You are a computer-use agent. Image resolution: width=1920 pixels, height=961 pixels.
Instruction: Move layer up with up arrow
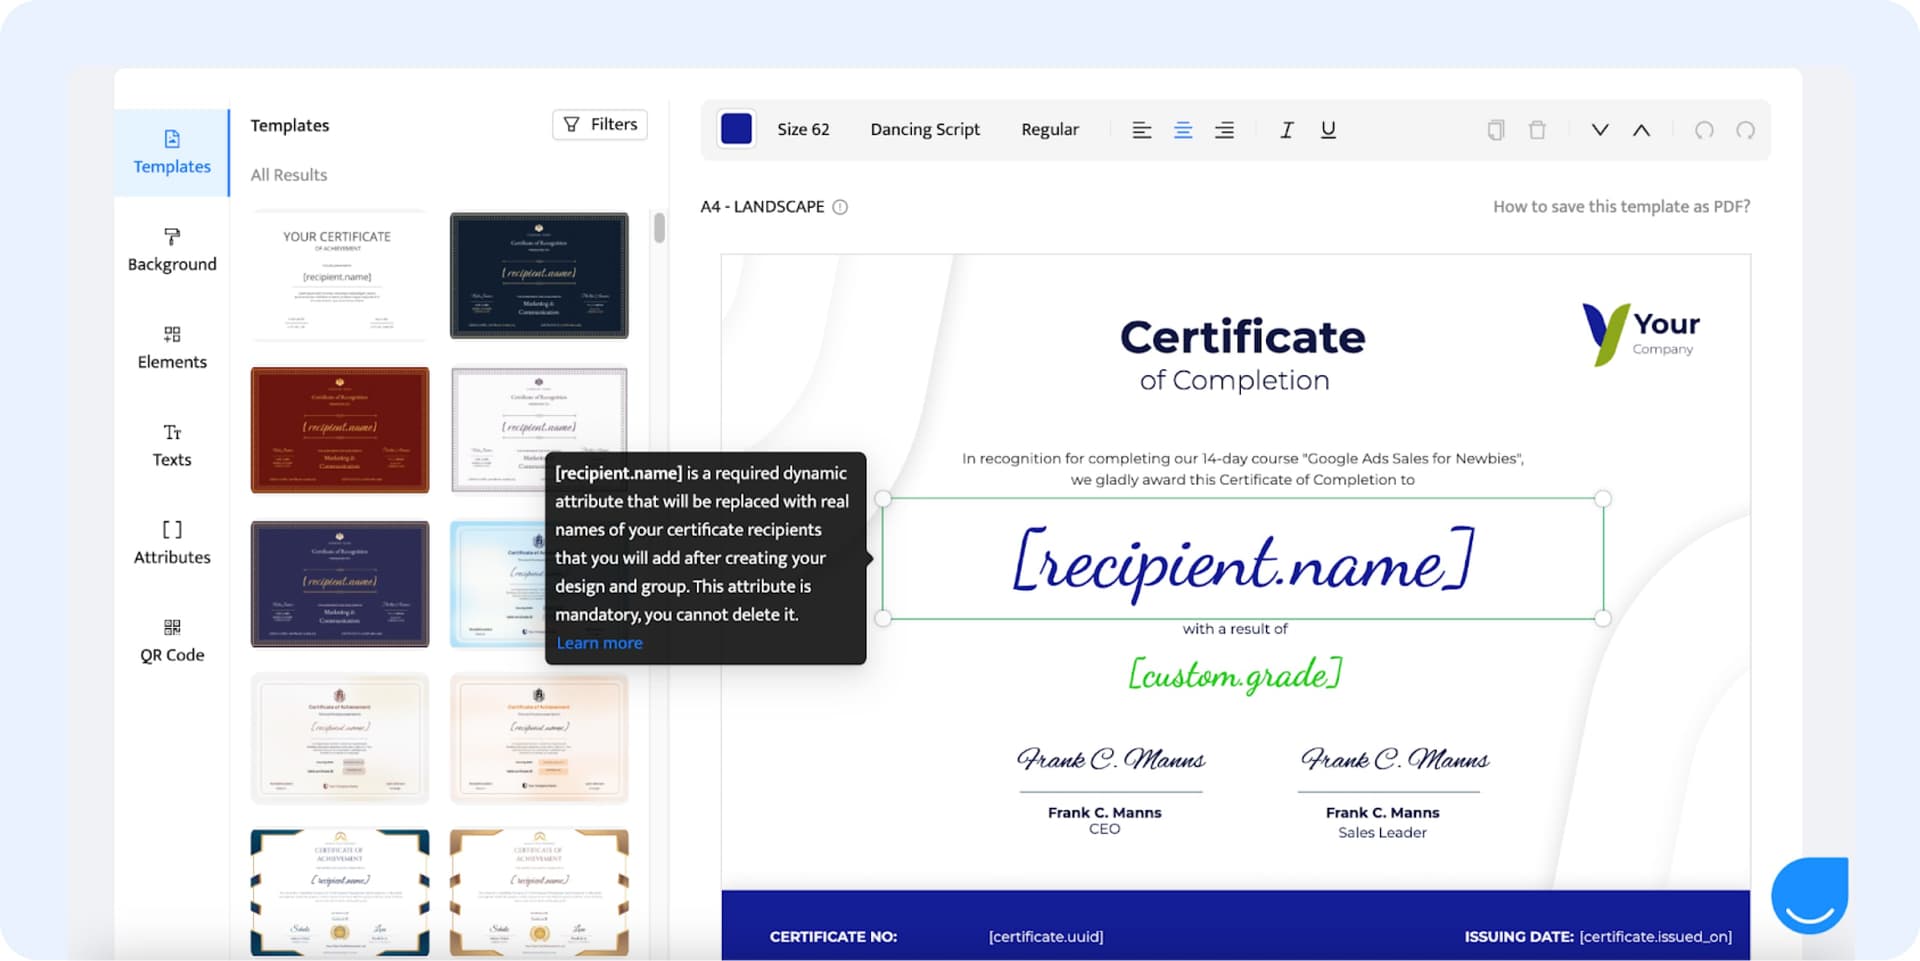click(x=1641, y=130)
